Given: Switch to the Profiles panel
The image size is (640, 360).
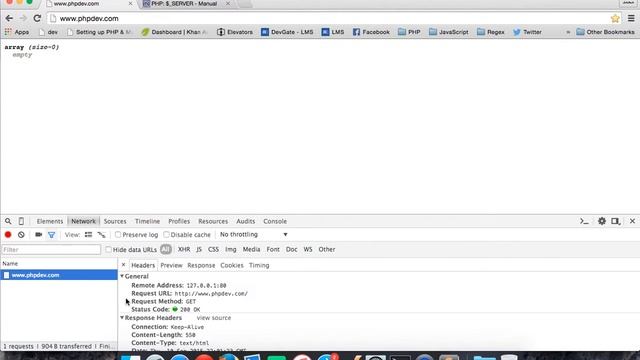Looking at the screenshot, I should tap(179, 221).
